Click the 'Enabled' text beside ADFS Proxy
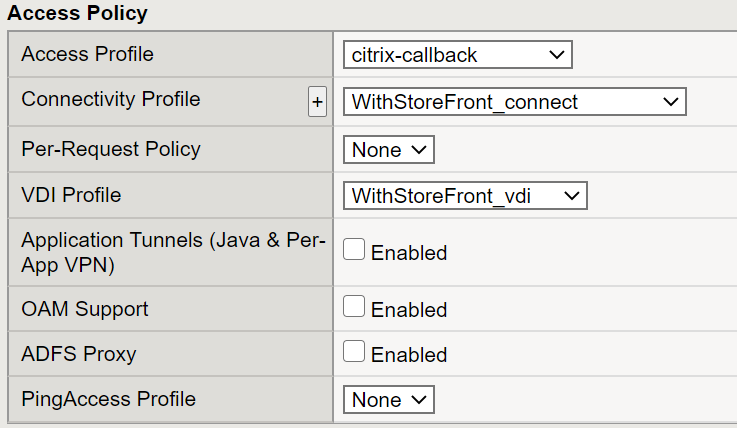This screenshot has height=428, width=737. click(409, 355)
